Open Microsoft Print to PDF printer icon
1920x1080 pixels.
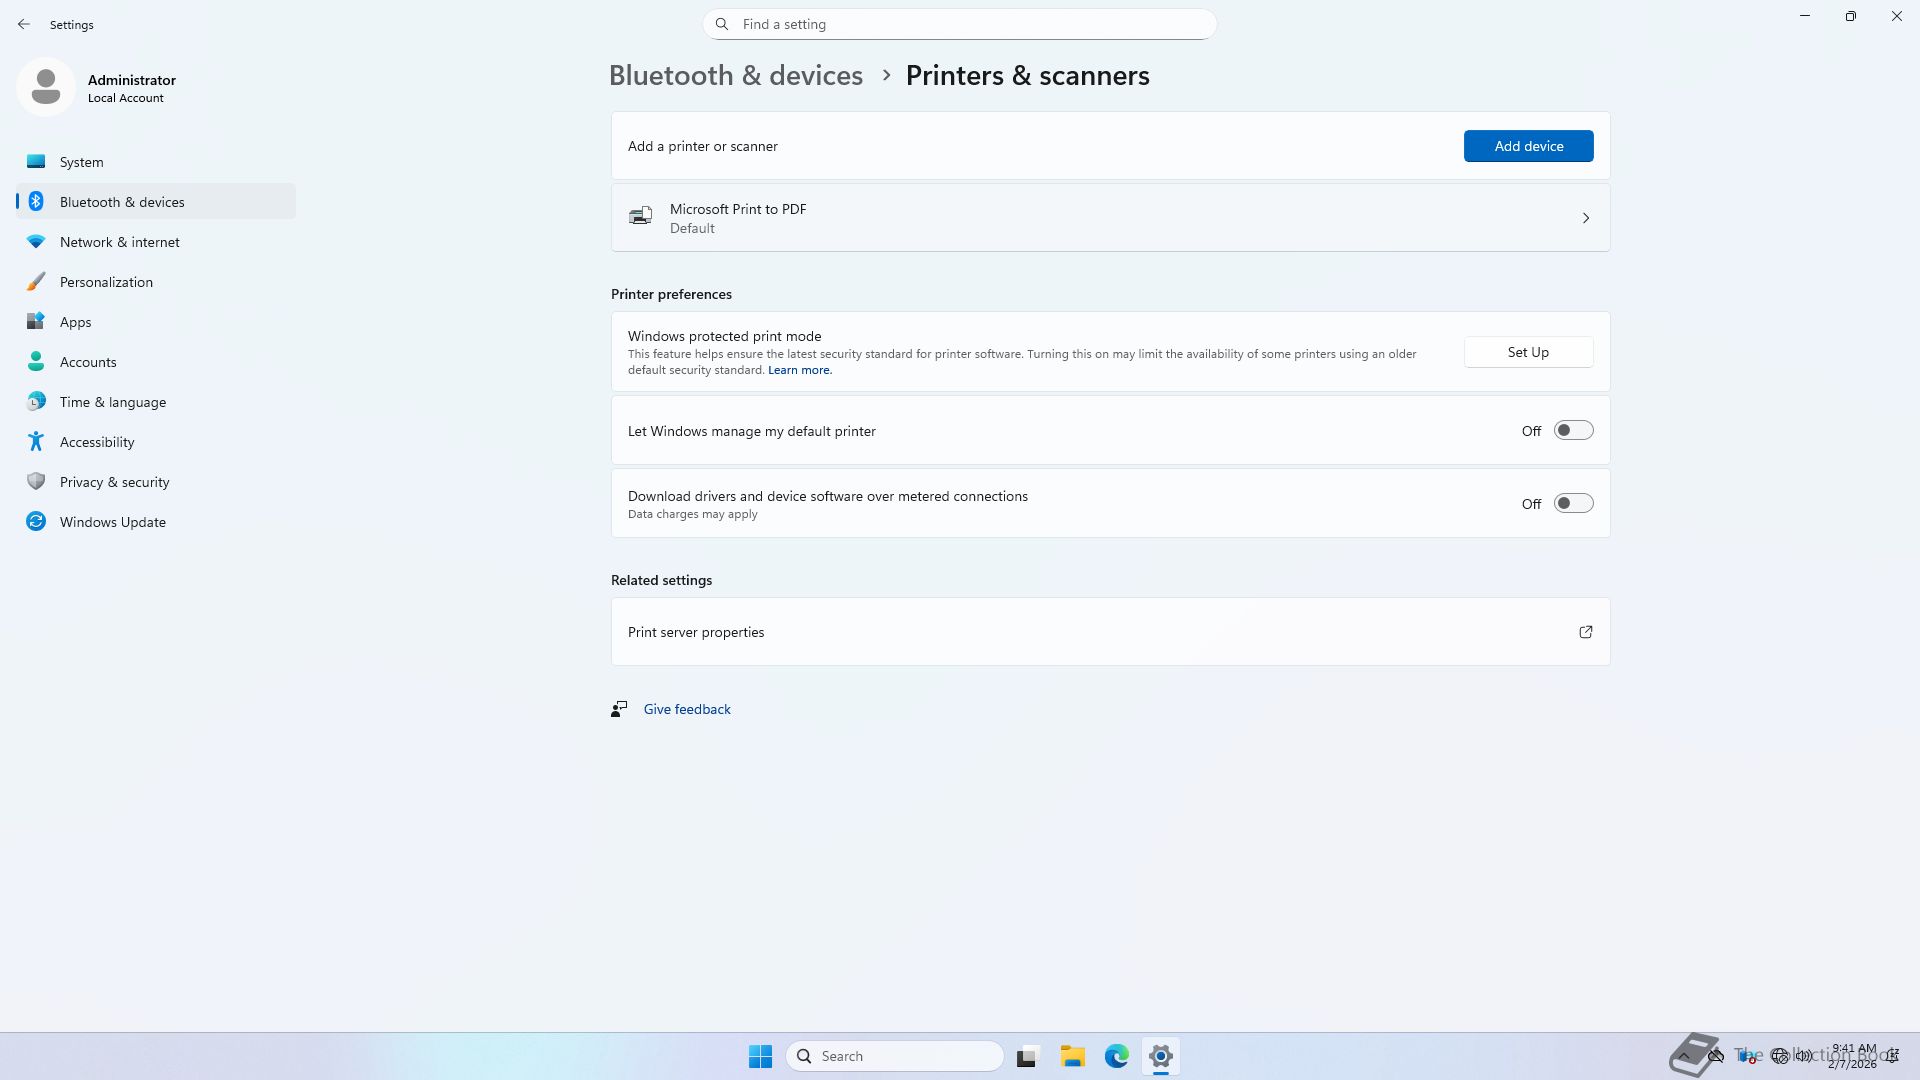(640, 216)
